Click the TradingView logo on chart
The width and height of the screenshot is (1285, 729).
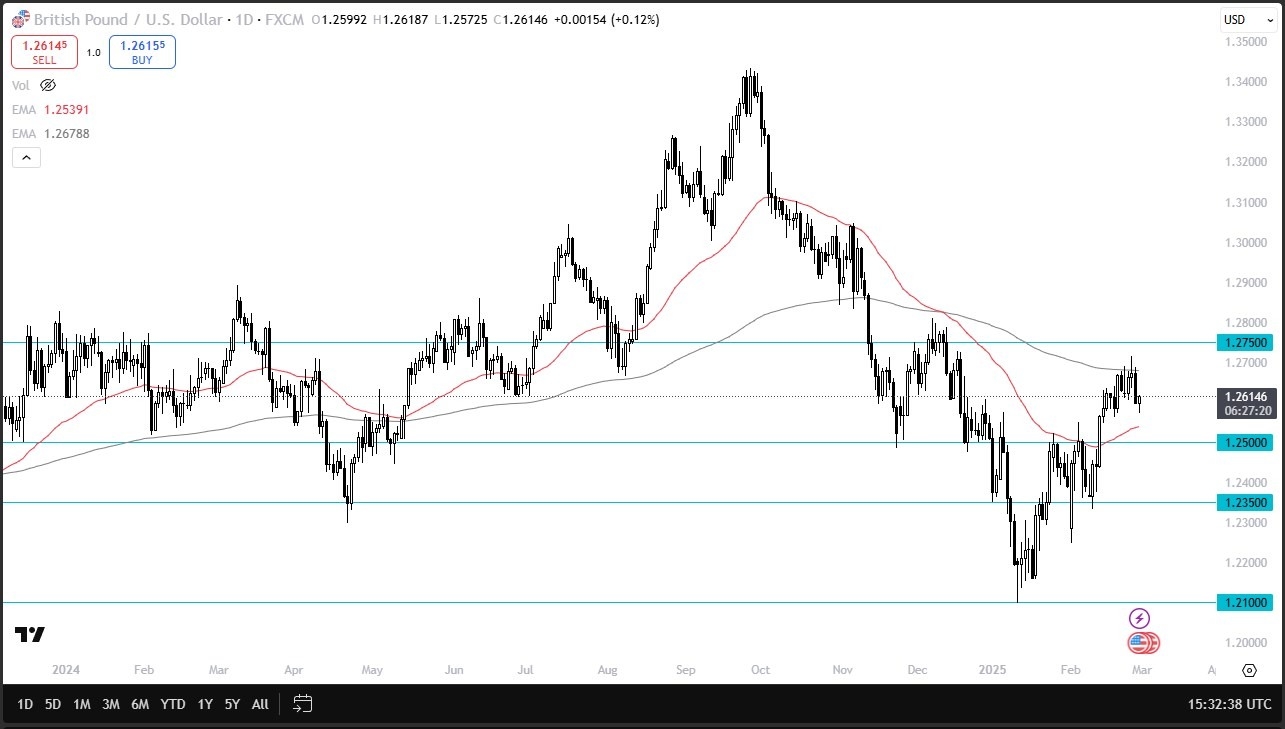pyautogui.click(x=30, y=635)
